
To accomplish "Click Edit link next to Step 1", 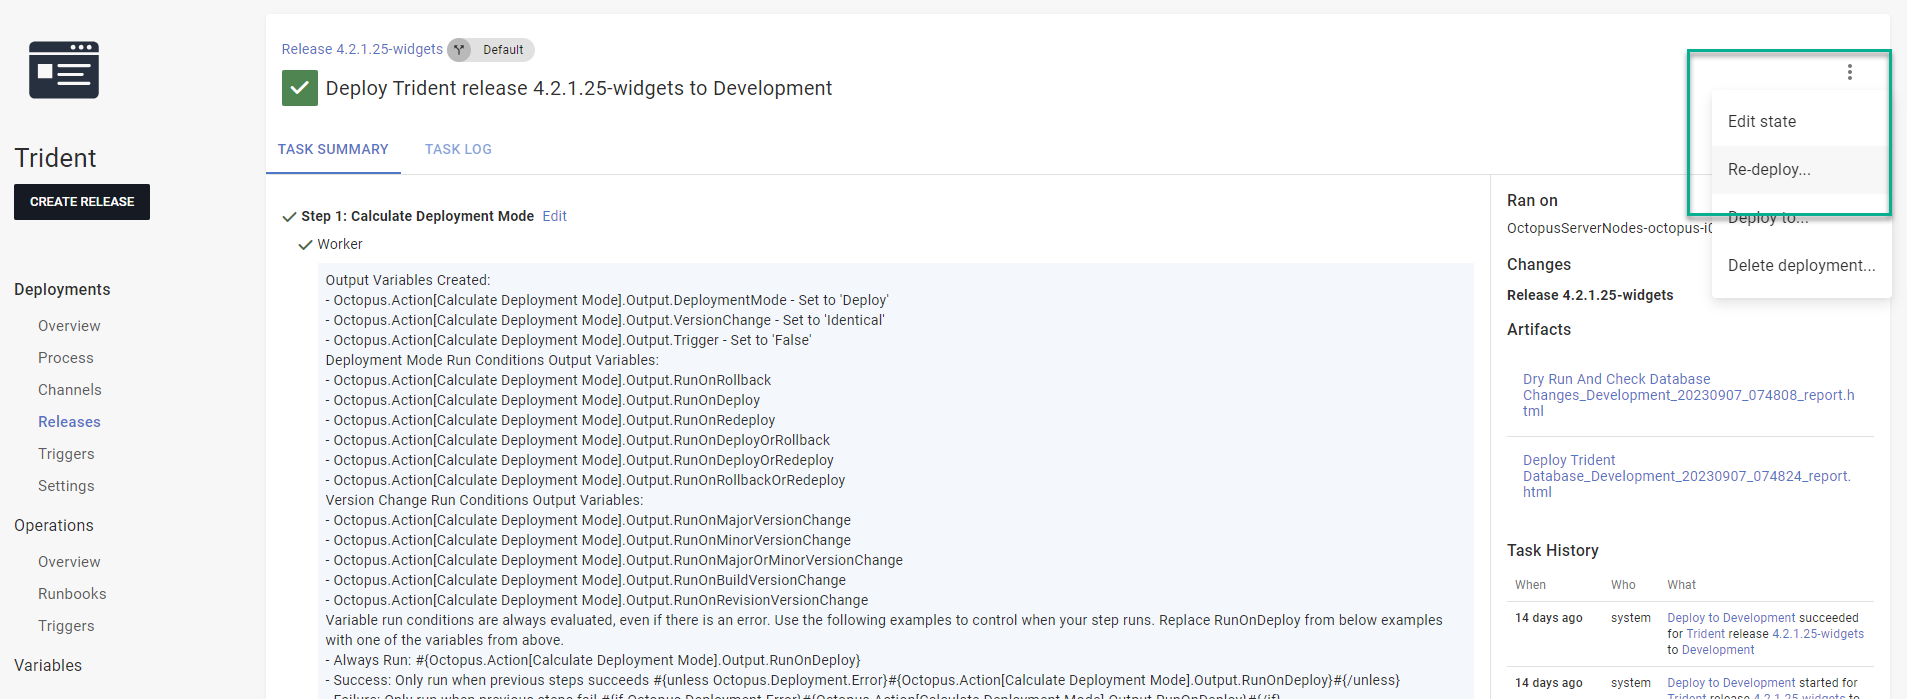I will tap(554, 216).
